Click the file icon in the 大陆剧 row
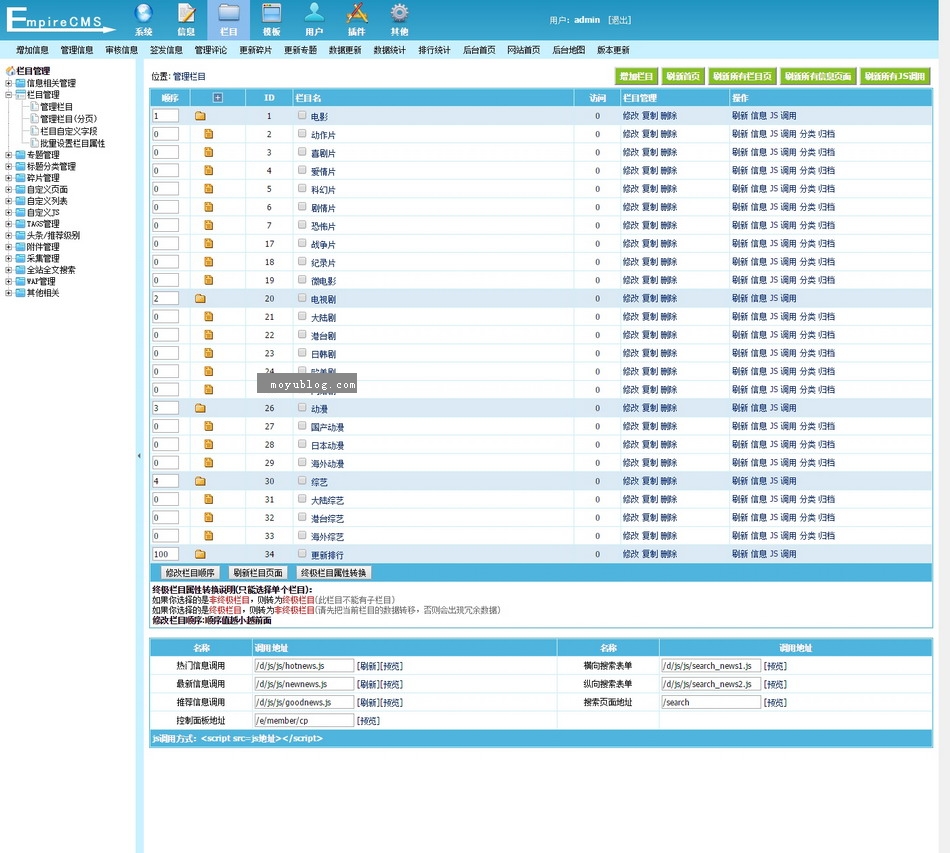The image size is (950, 853). click(208, 316)
